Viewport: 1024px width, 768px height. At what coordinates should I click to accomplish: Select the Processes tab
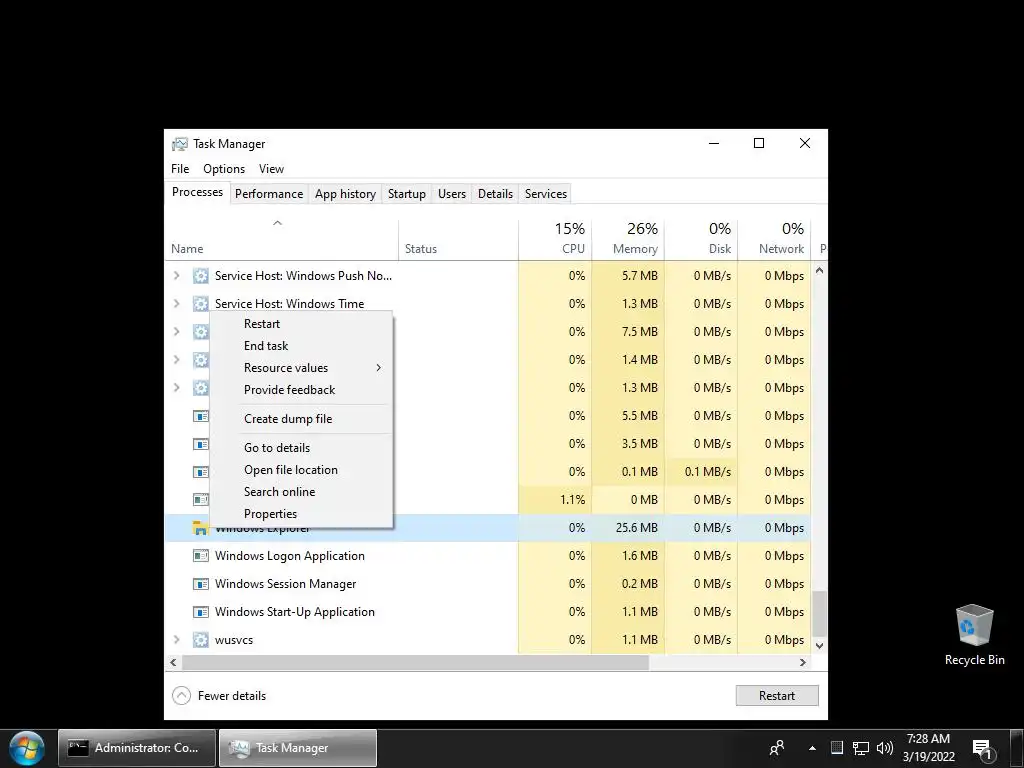[197, 192]
